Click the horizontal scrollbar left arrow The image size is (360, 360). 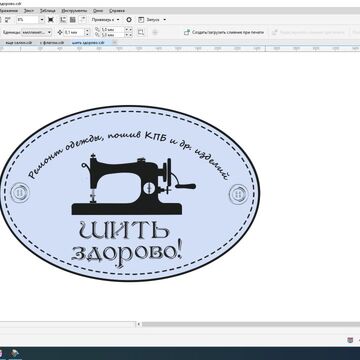click(139, 324)
